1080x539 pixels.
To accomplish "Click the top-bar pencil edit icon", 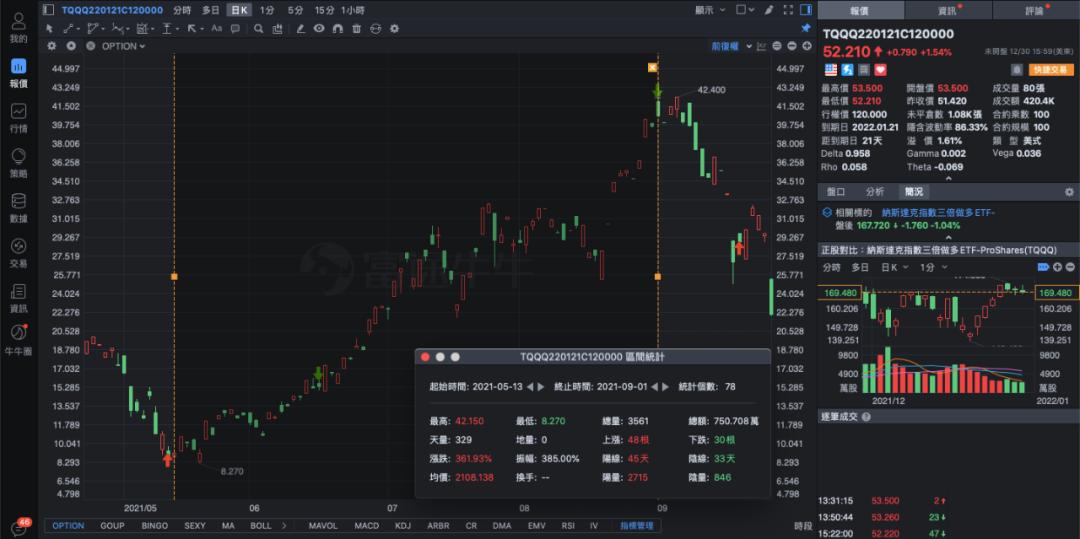I will tap(769, 10).
